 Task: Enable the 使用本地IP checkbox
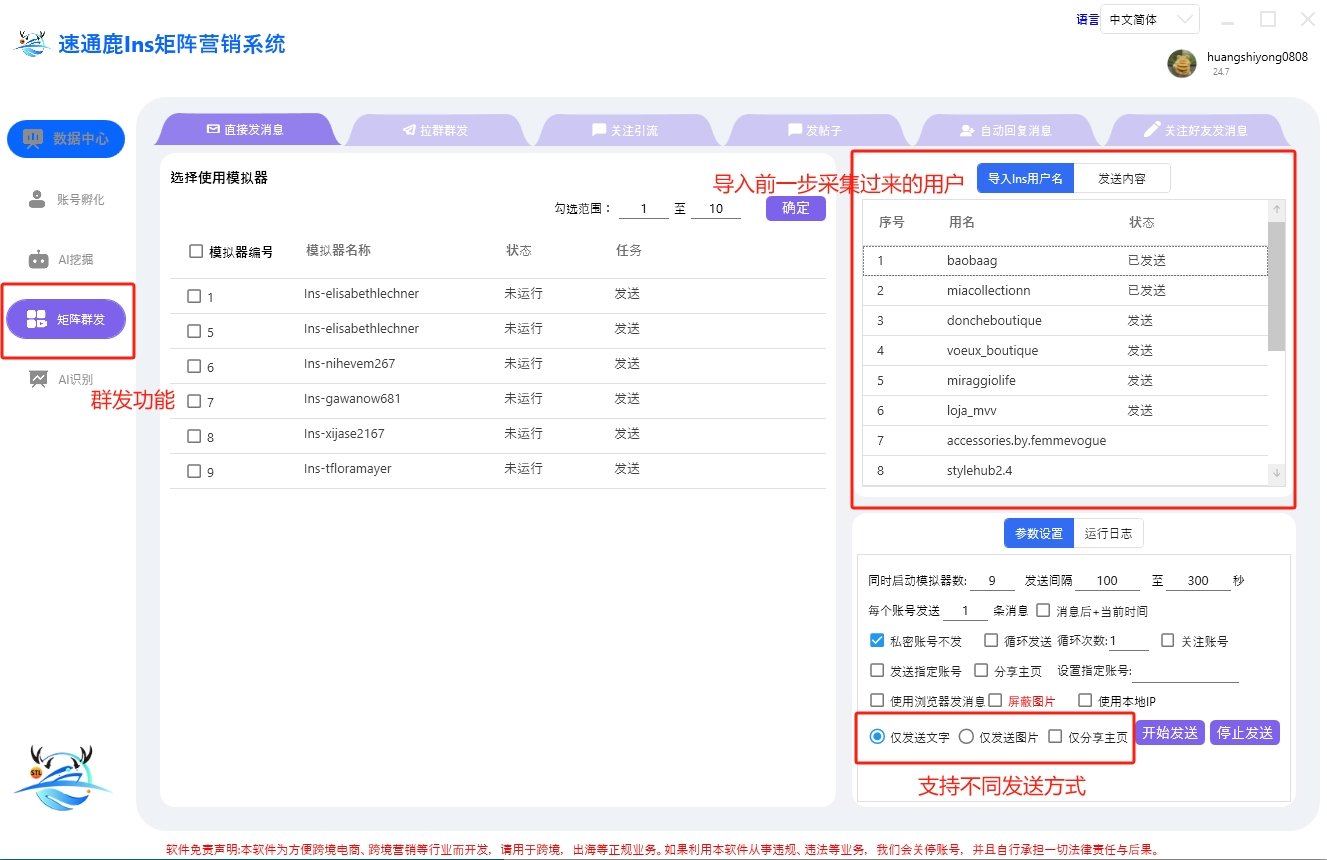1085,700
